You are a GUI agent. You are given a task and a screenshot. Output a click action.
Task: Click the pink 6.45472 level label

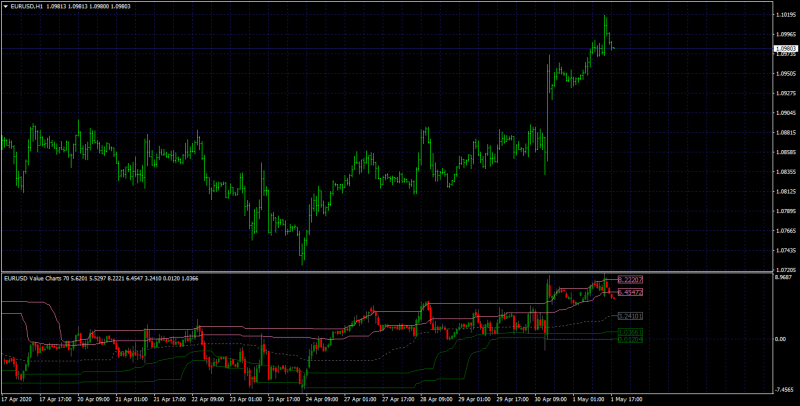[x=630, y=292]
